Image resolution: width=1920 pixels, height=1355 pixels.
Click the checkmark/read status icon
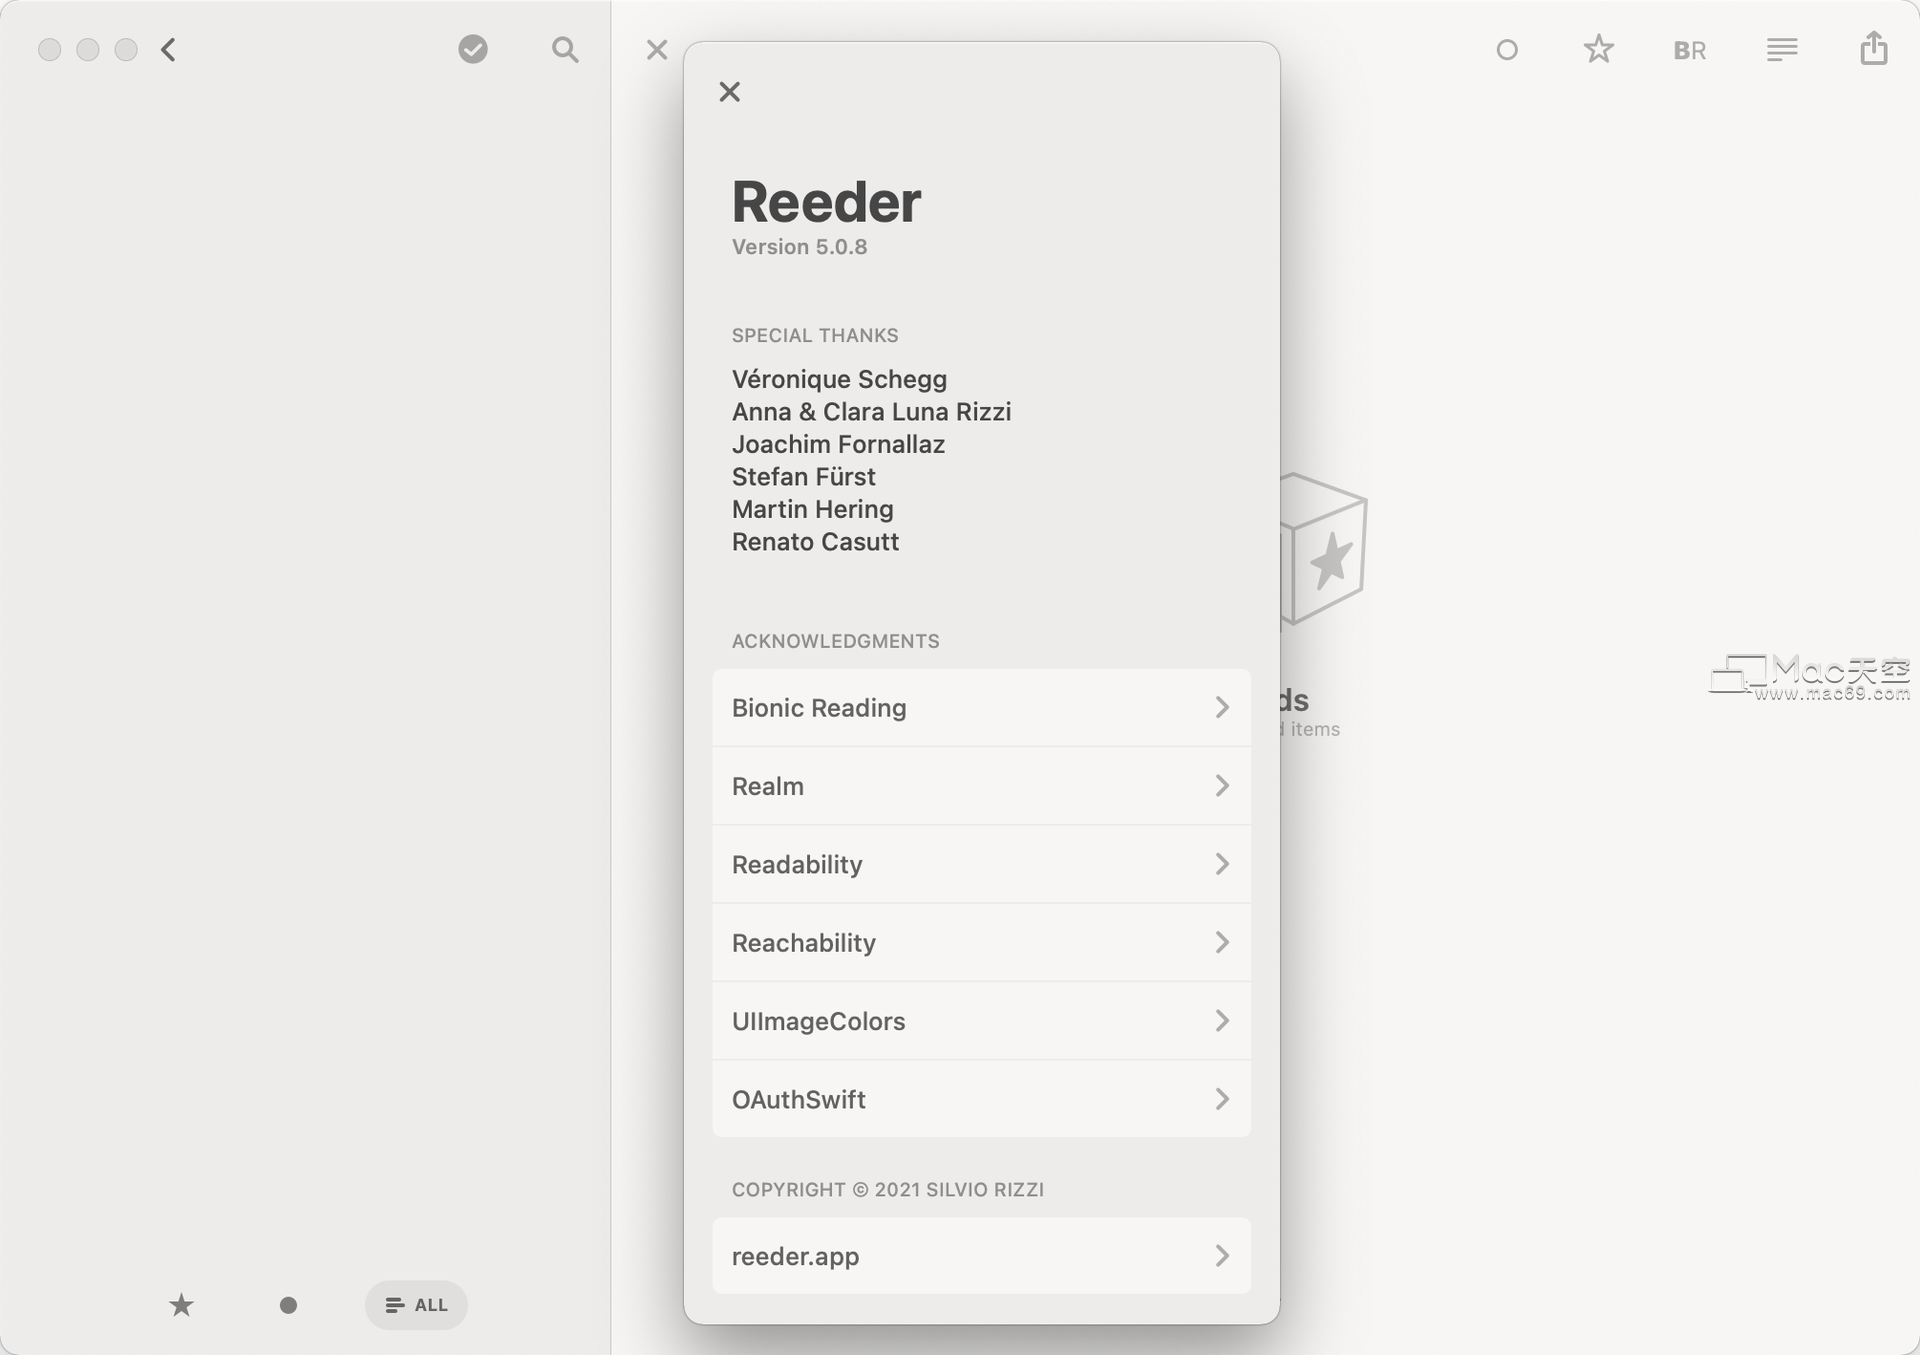(x=472, y=48)
